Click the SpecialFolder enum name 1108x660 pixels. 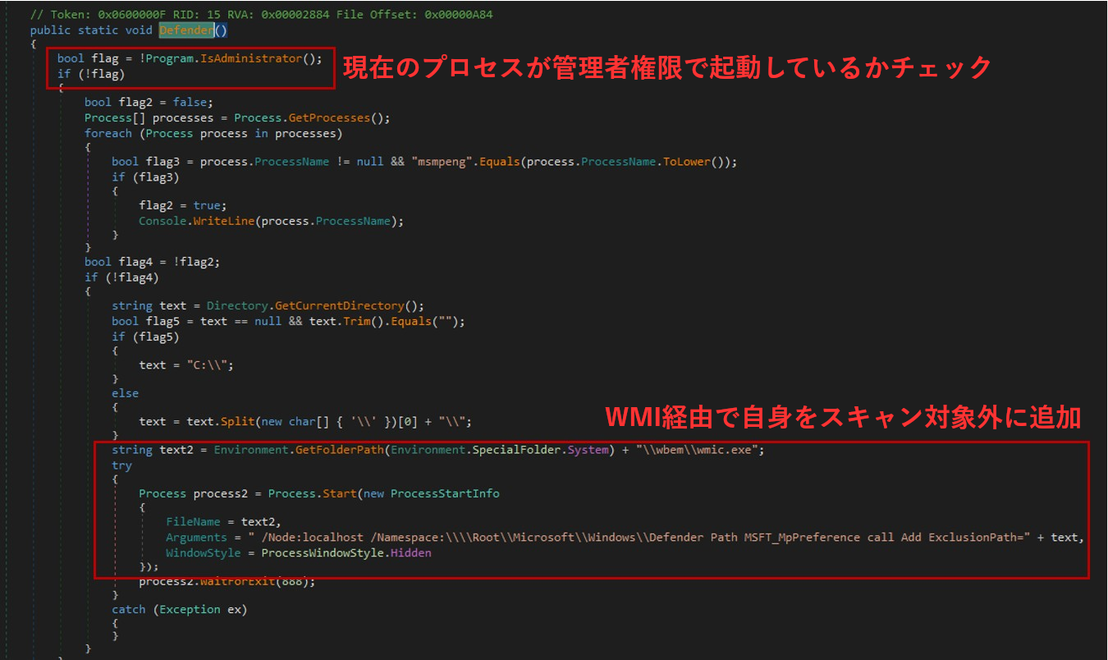tap(517, 450)
